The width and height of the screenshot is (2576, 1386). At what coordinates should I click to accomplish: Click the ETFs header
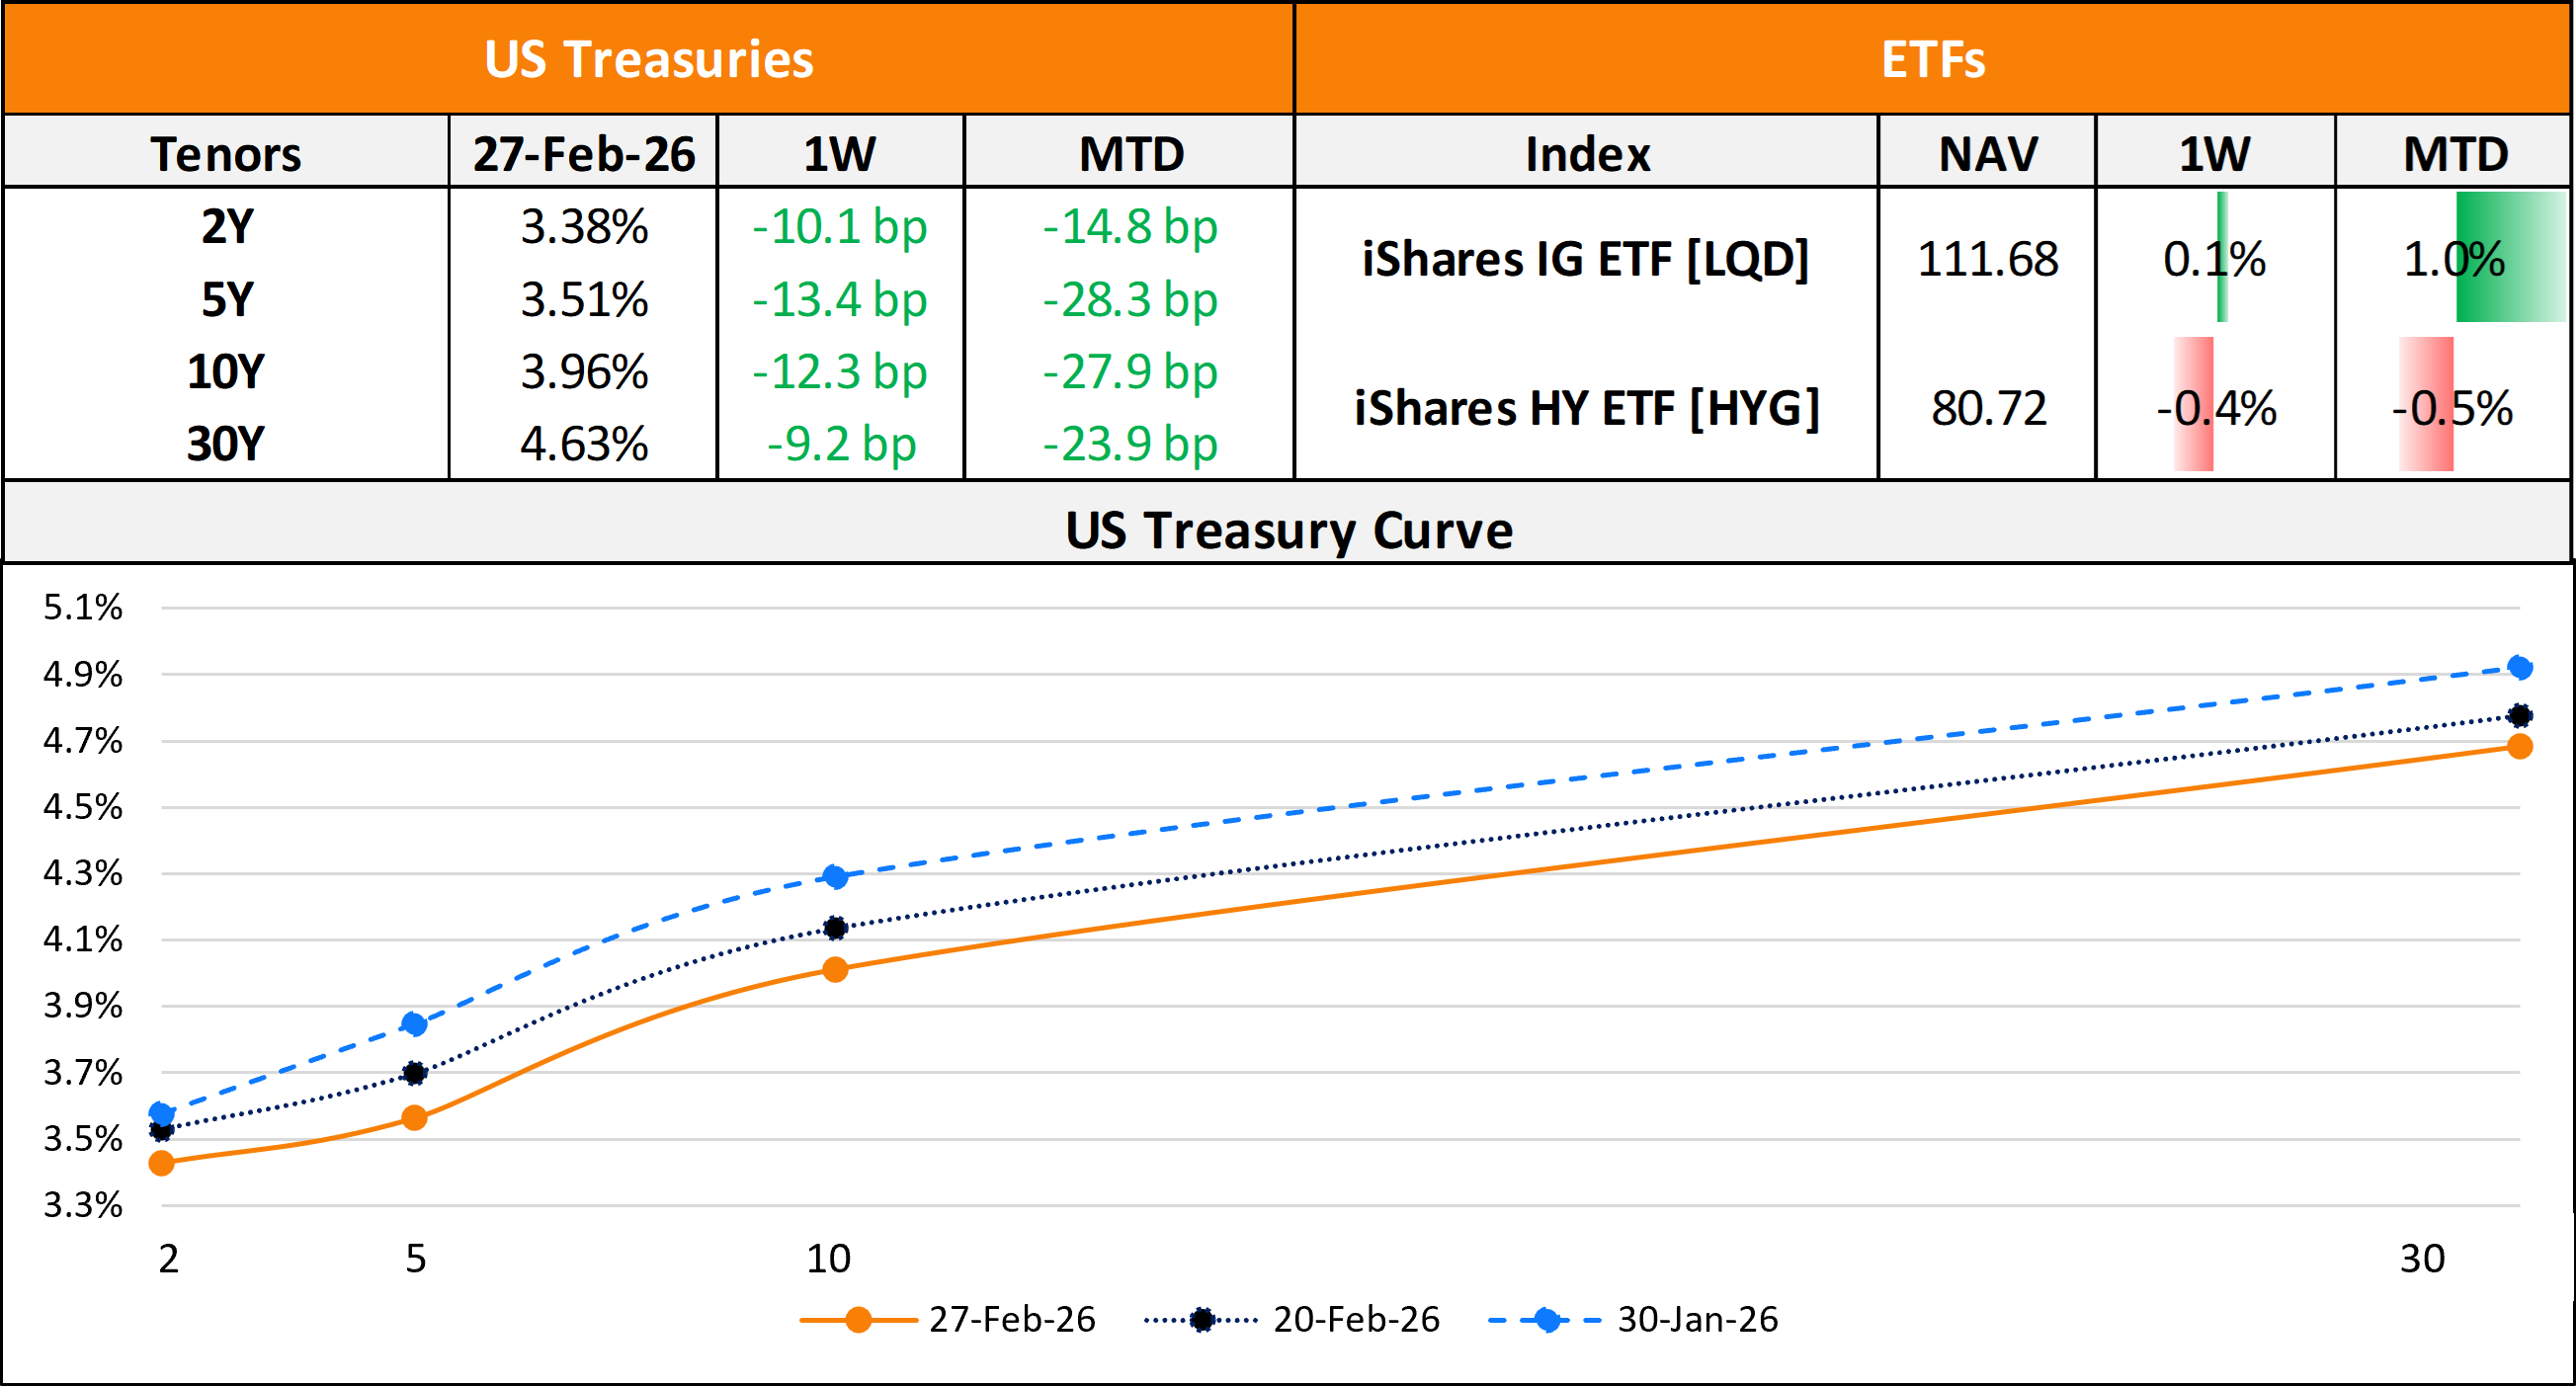(1932, 58)
